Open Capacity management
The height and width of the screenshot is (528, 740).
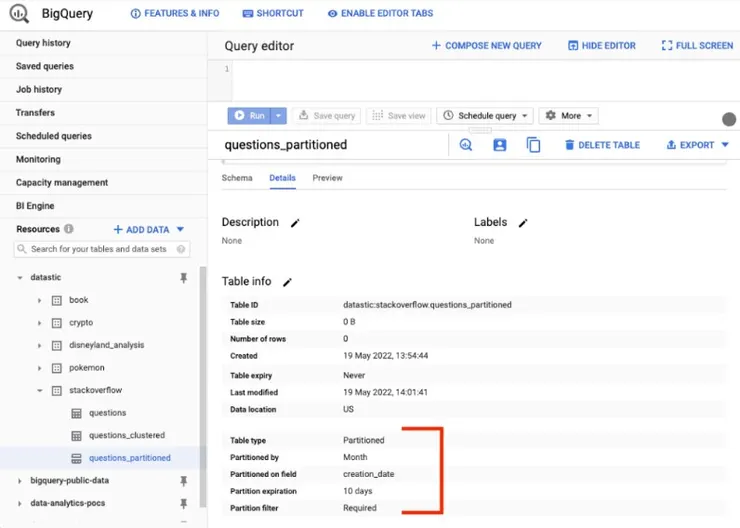[x=62, y=182]
